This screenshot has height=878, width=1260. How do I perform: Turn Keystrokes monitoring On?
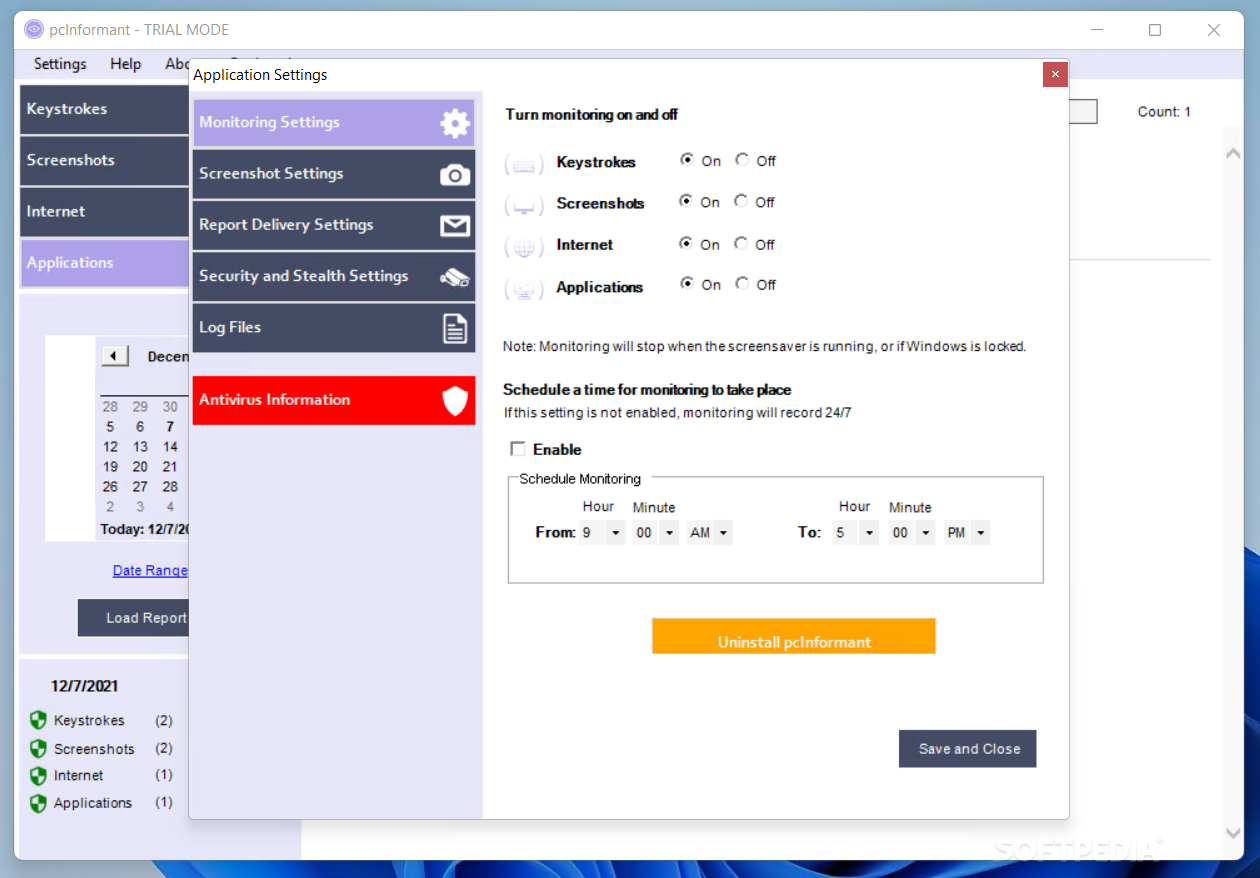[687, 159]
